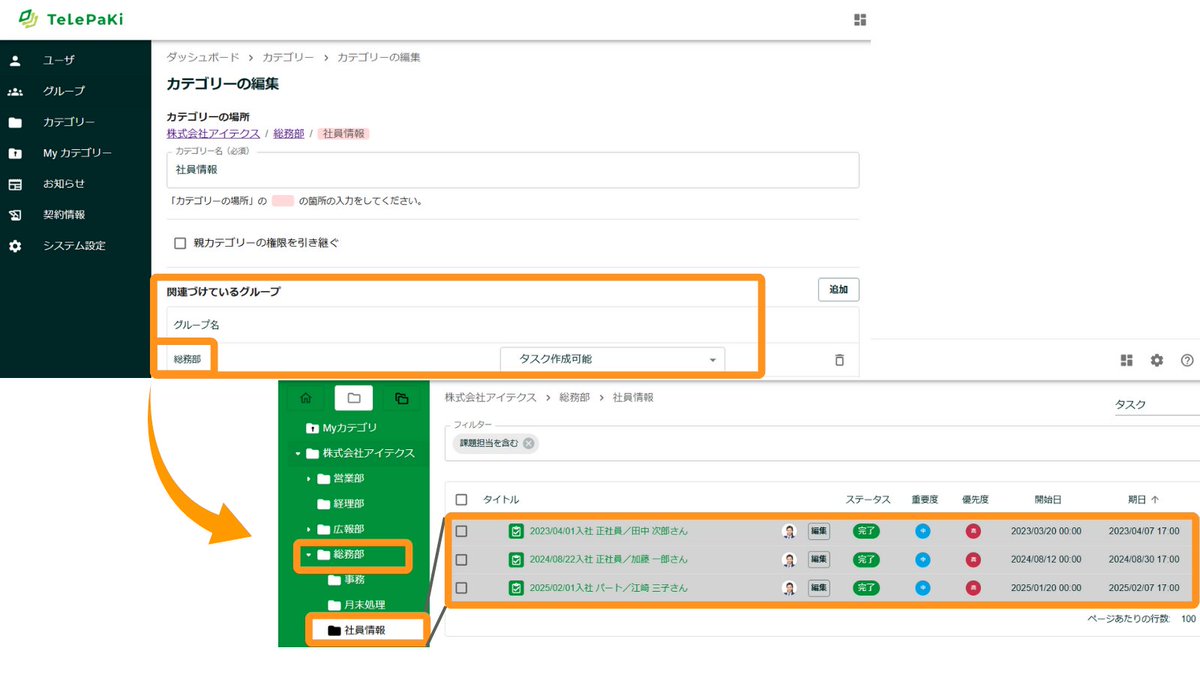
Task: Collapse the 総務部 tree node
Action: [x=308, y=555]
